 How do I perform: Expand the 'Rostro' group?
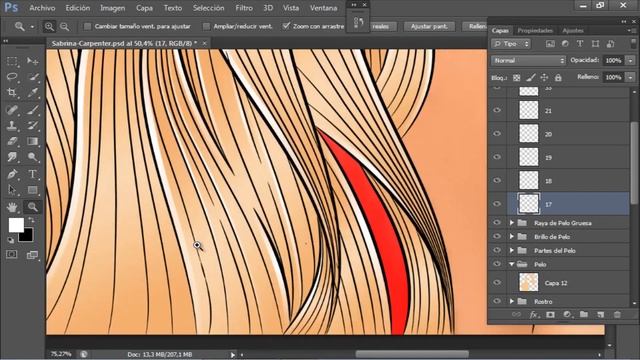tap(512, 301)
